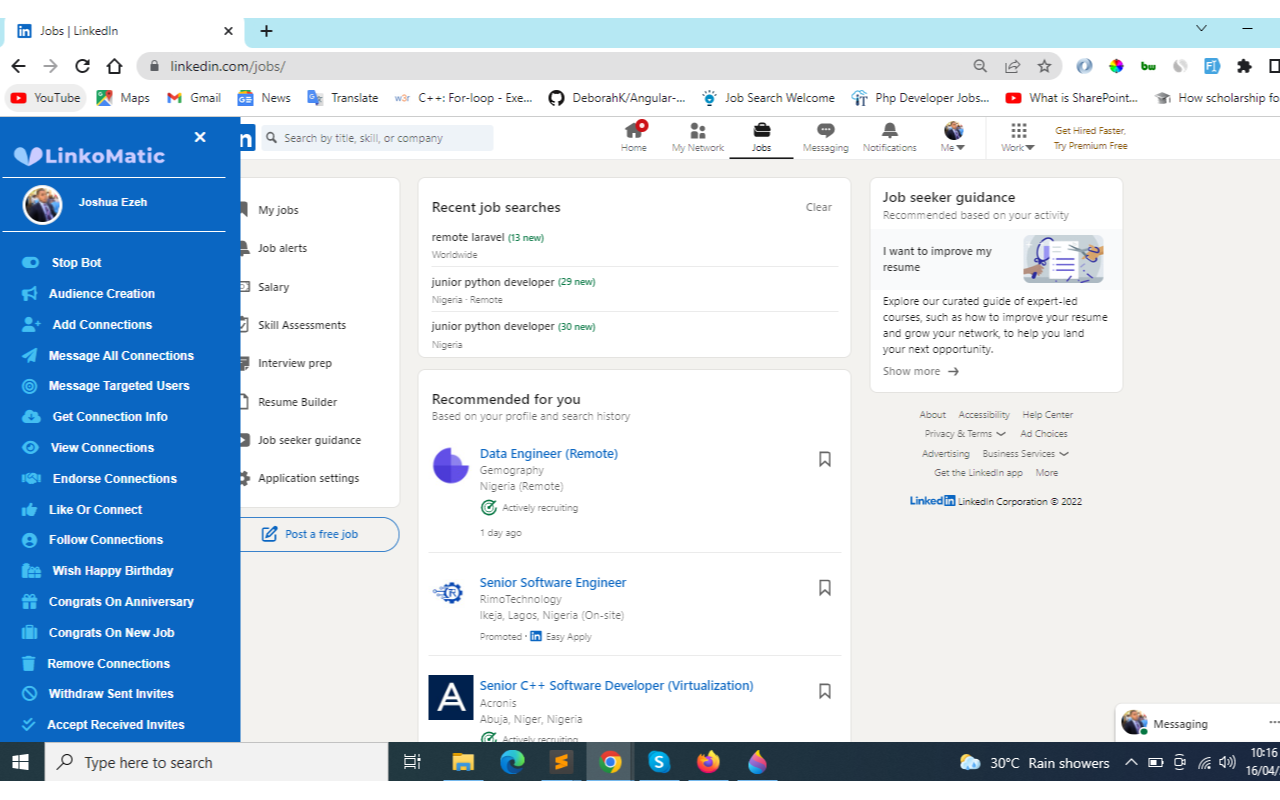Expand Show more in Job seeker guidance
This screenshot has height=800, width=1280.
921,372
